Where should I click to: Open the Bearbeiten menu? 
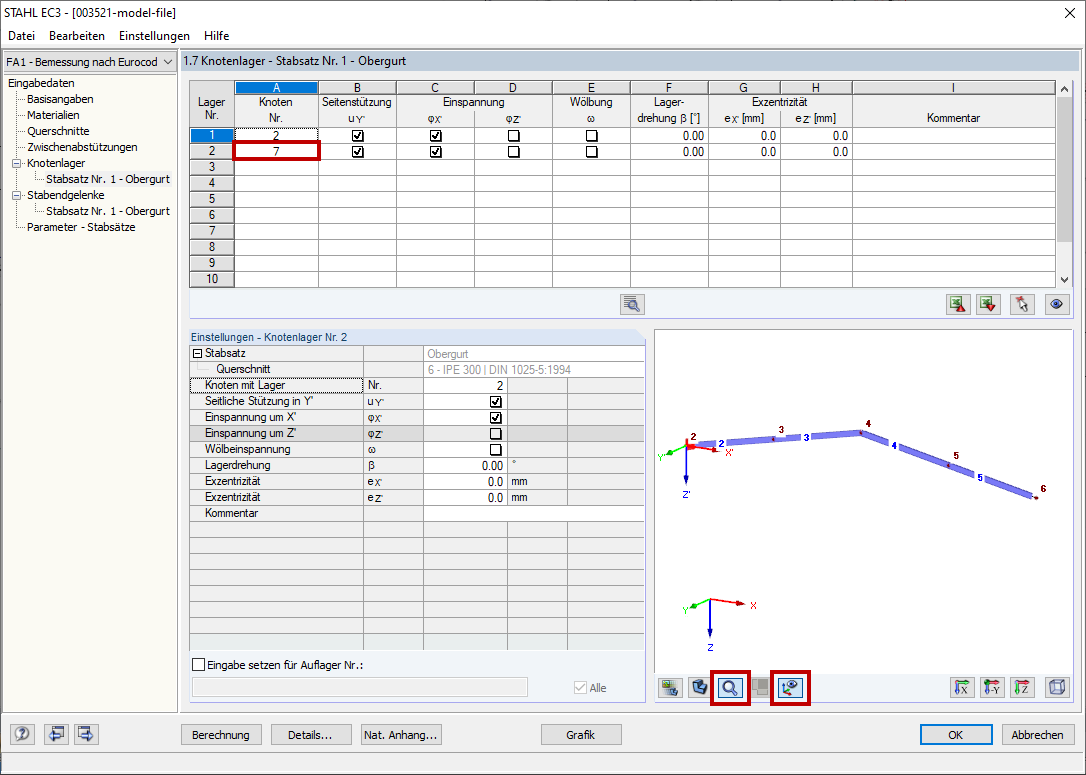click(77, 36)
